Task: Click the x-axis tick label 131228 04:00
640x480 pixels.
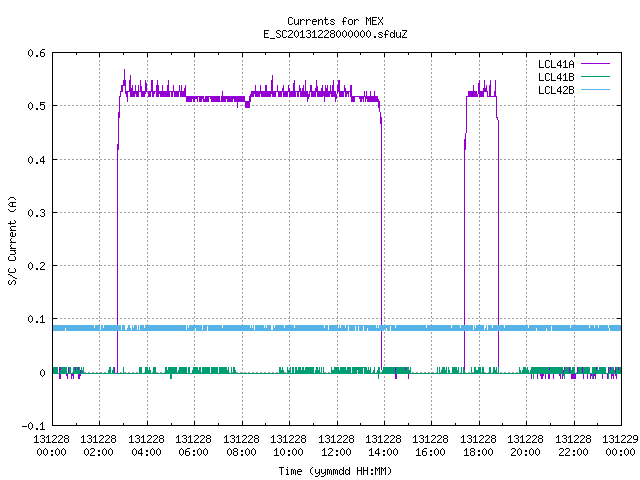Action: pos(146,446)
